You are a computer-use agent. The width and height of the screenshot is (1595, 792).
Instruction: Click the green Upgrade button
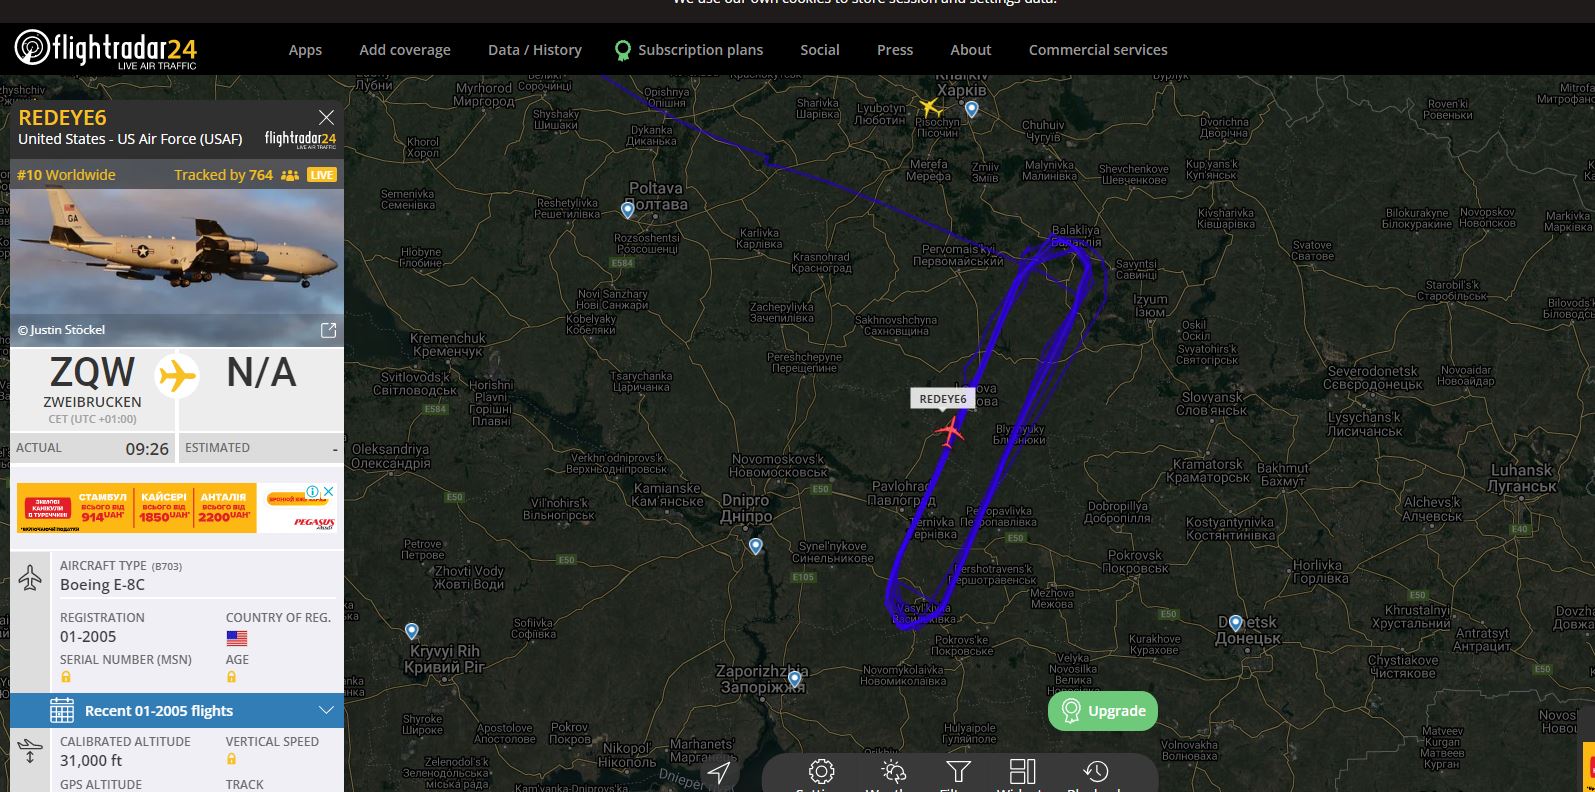click(1103, 711)
